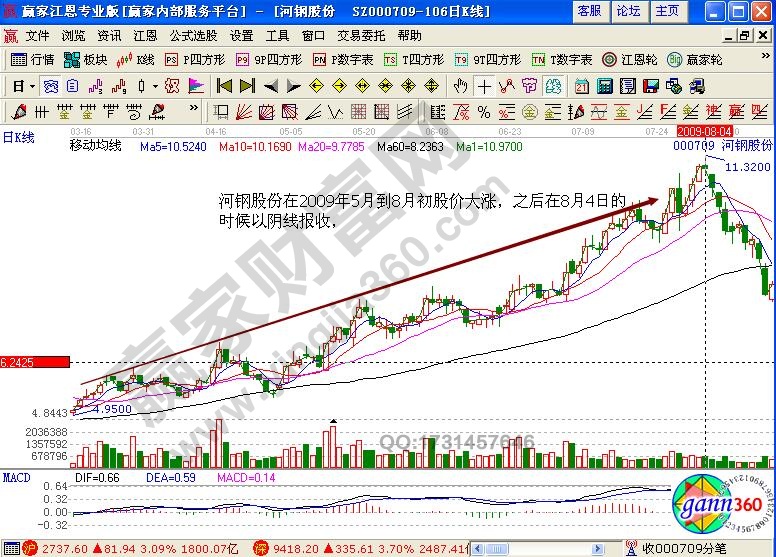Screen dimensions: 776x557
Task: Launch the 赢家轮 wheel tool
Action: pyautogui.click(x=694, y=60)
